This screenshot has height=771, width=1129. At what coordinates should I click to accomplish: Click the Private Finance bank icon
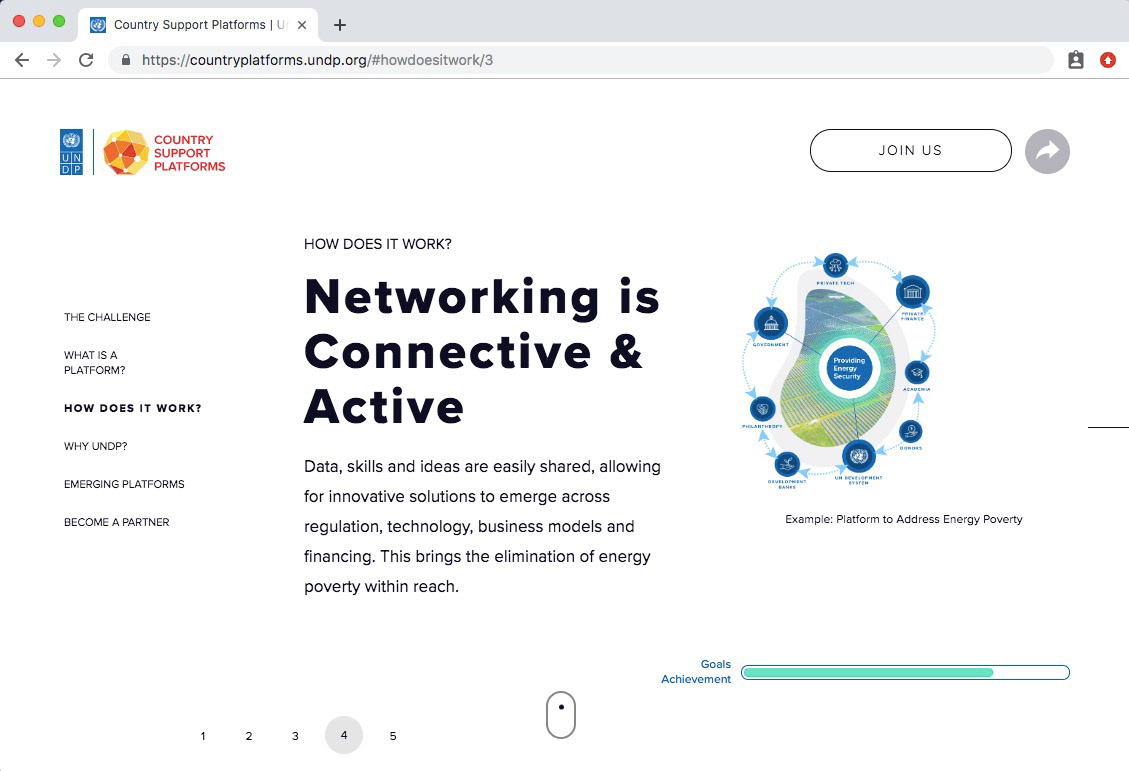pyautogui.click(x=912, y=292)
